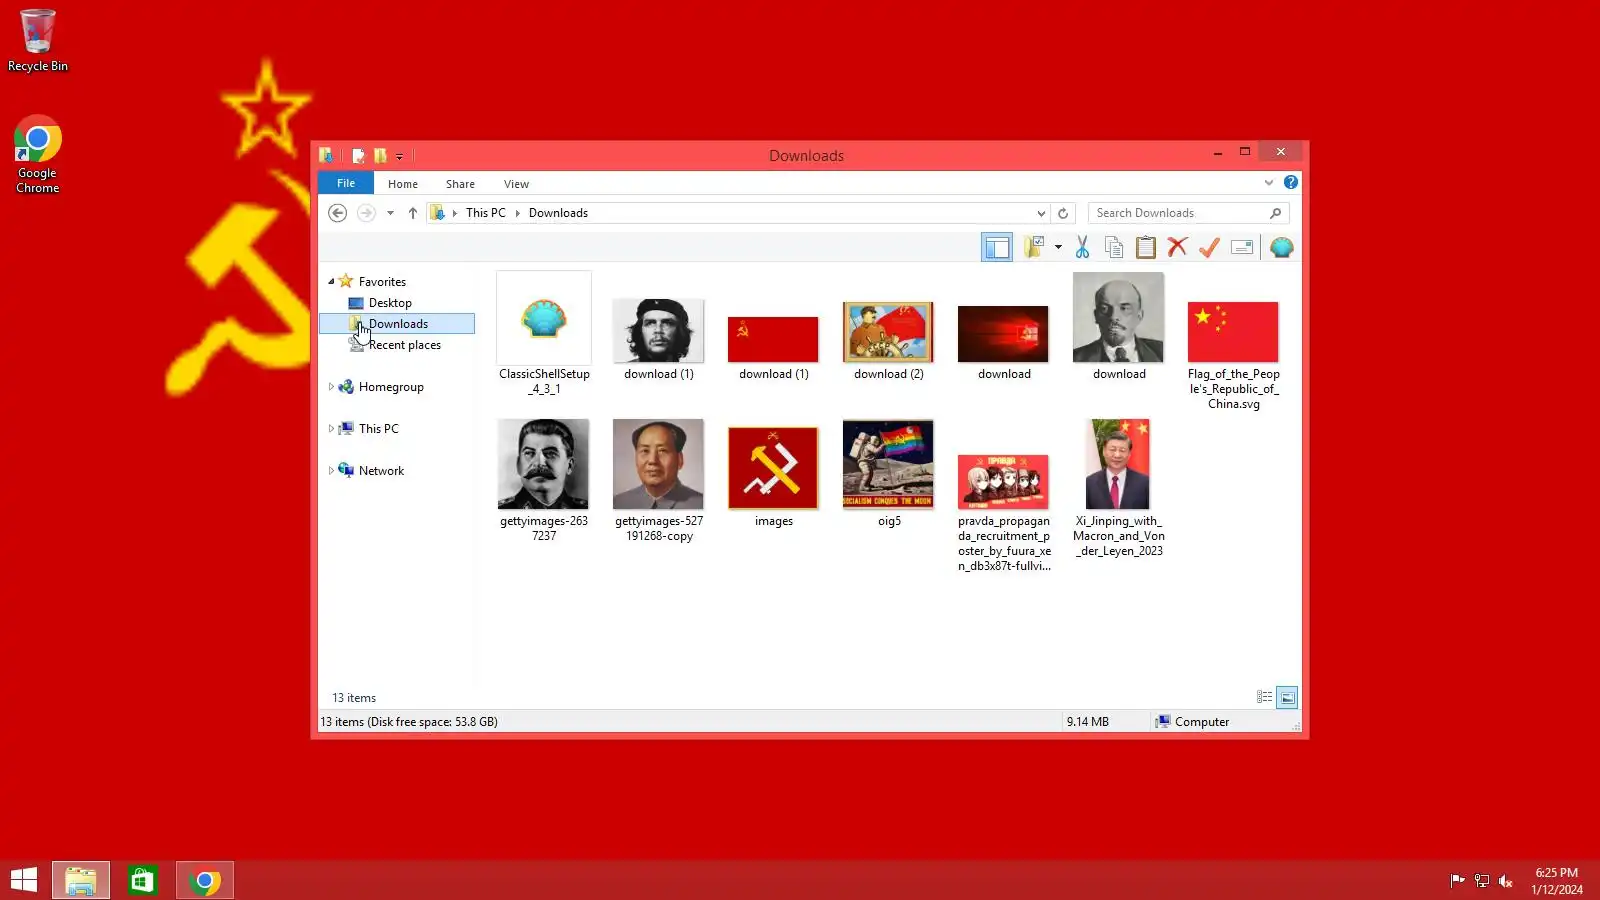The width and height of the screenshot is (1600, 900).
Task: Select the dark red download image
Action: coord(1004,342)
